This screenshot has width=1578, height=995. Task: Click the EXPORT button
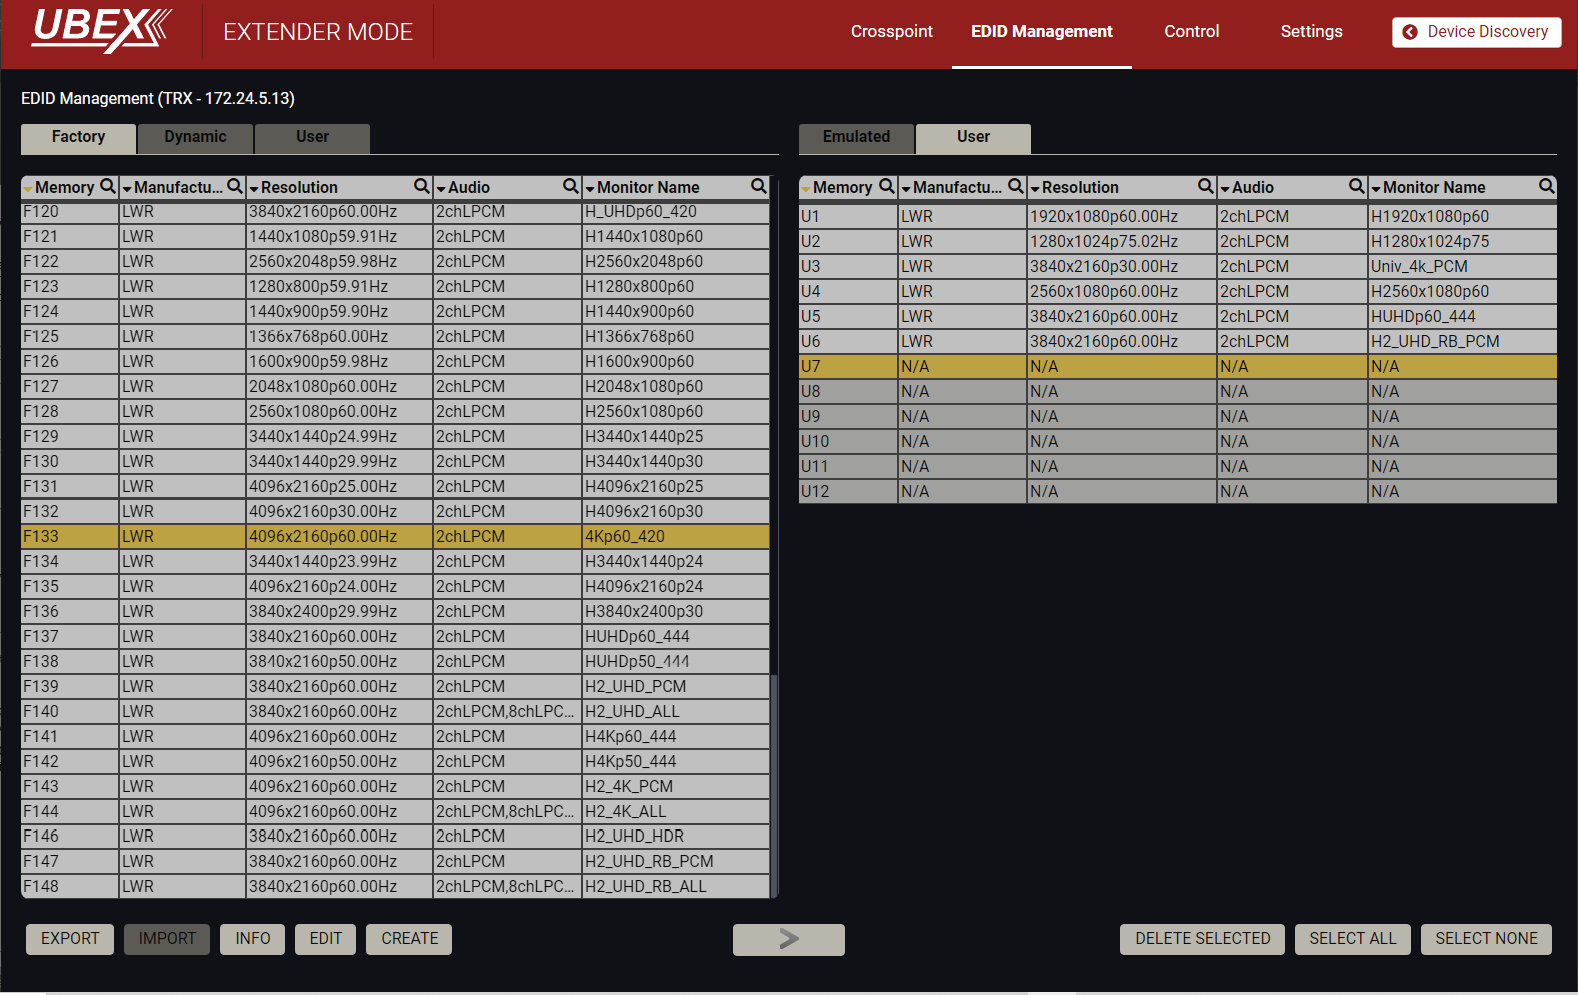(x=70, y=939)
